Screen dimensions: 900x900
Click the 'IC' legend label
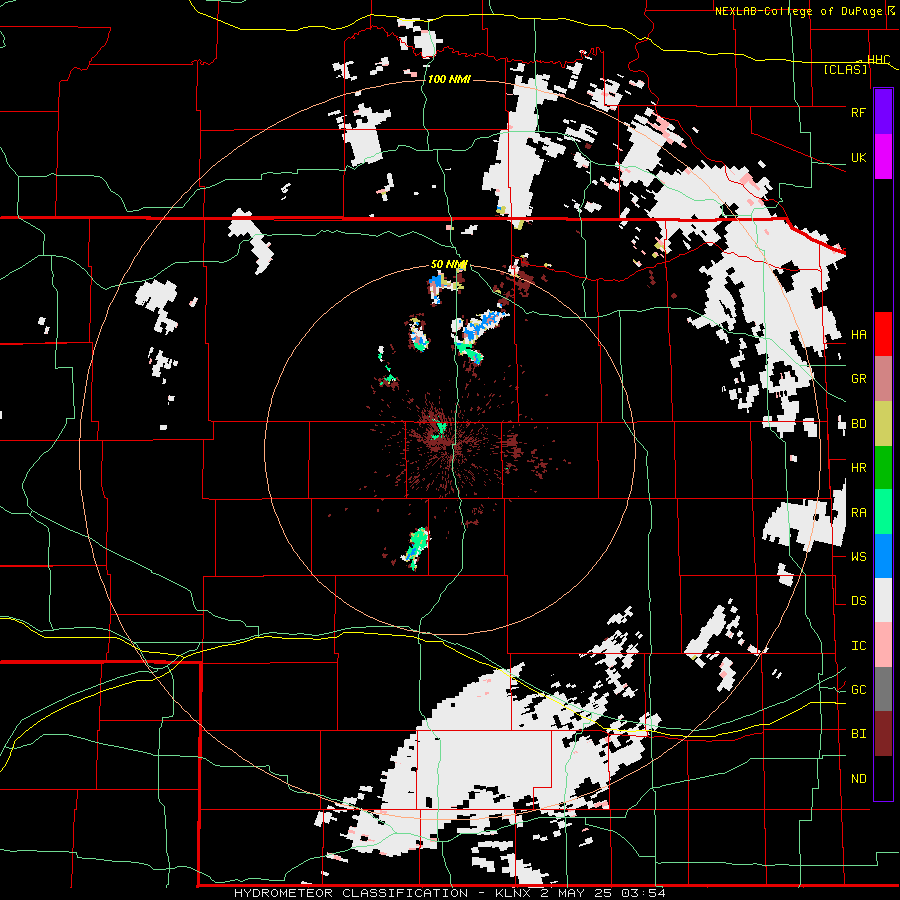(x=858, y=646)
